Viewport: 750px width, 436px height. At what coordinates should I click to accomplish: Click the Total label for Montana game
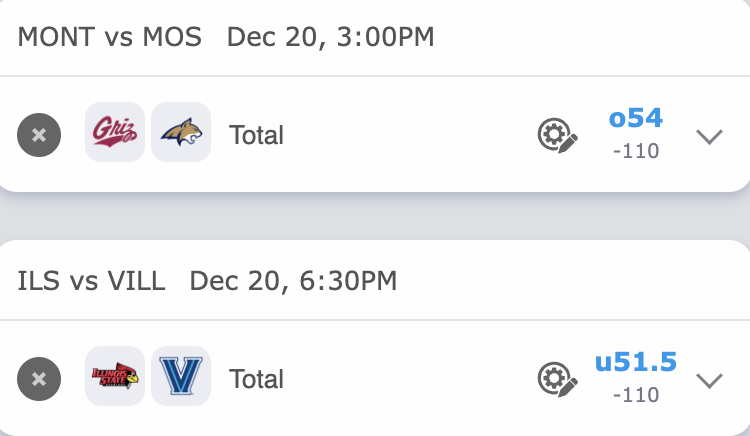coord(256,135)
